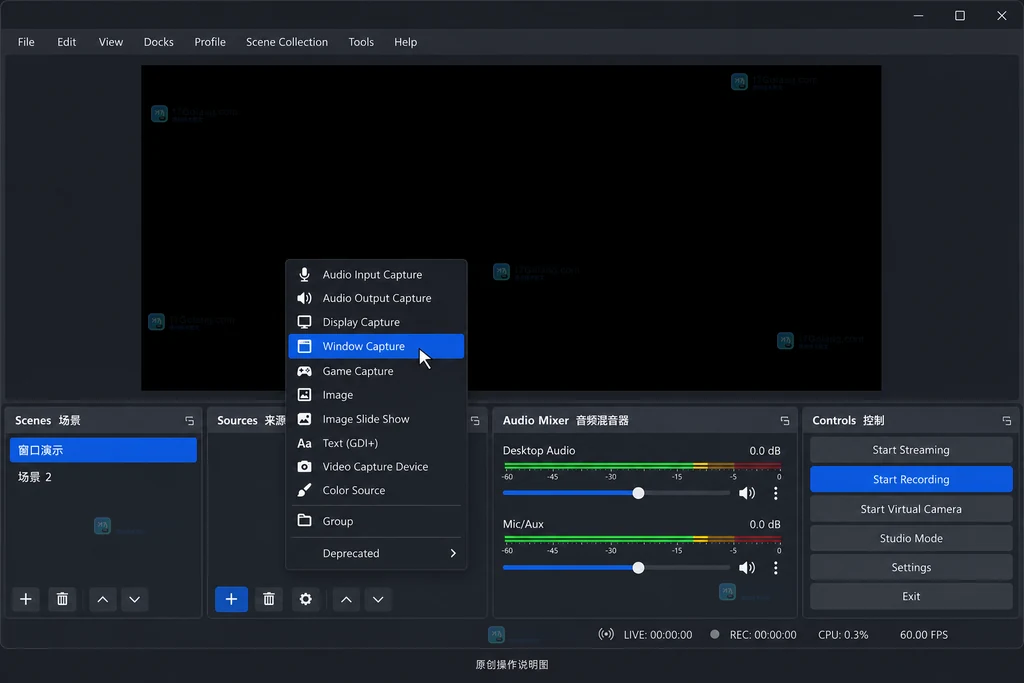Move source up with arrow icon

(x=346, y=599)
